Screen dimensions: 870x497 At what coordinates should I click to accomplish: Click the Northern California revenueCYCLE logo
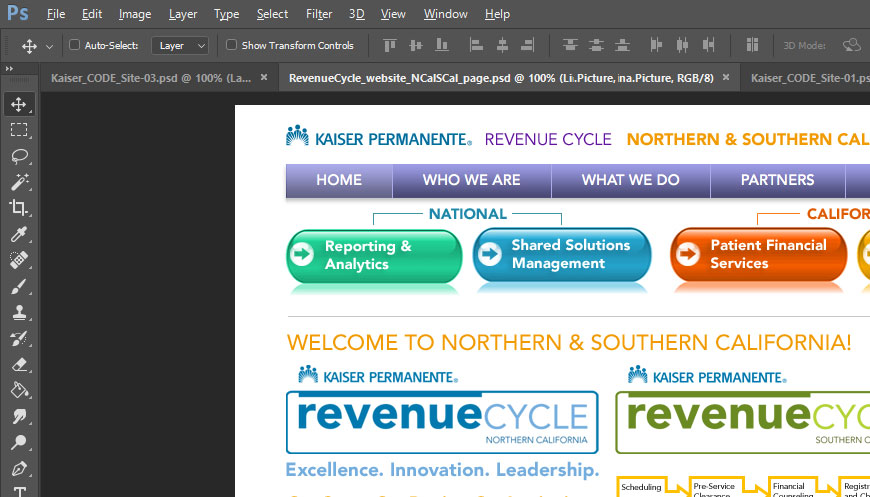[442, 422]
